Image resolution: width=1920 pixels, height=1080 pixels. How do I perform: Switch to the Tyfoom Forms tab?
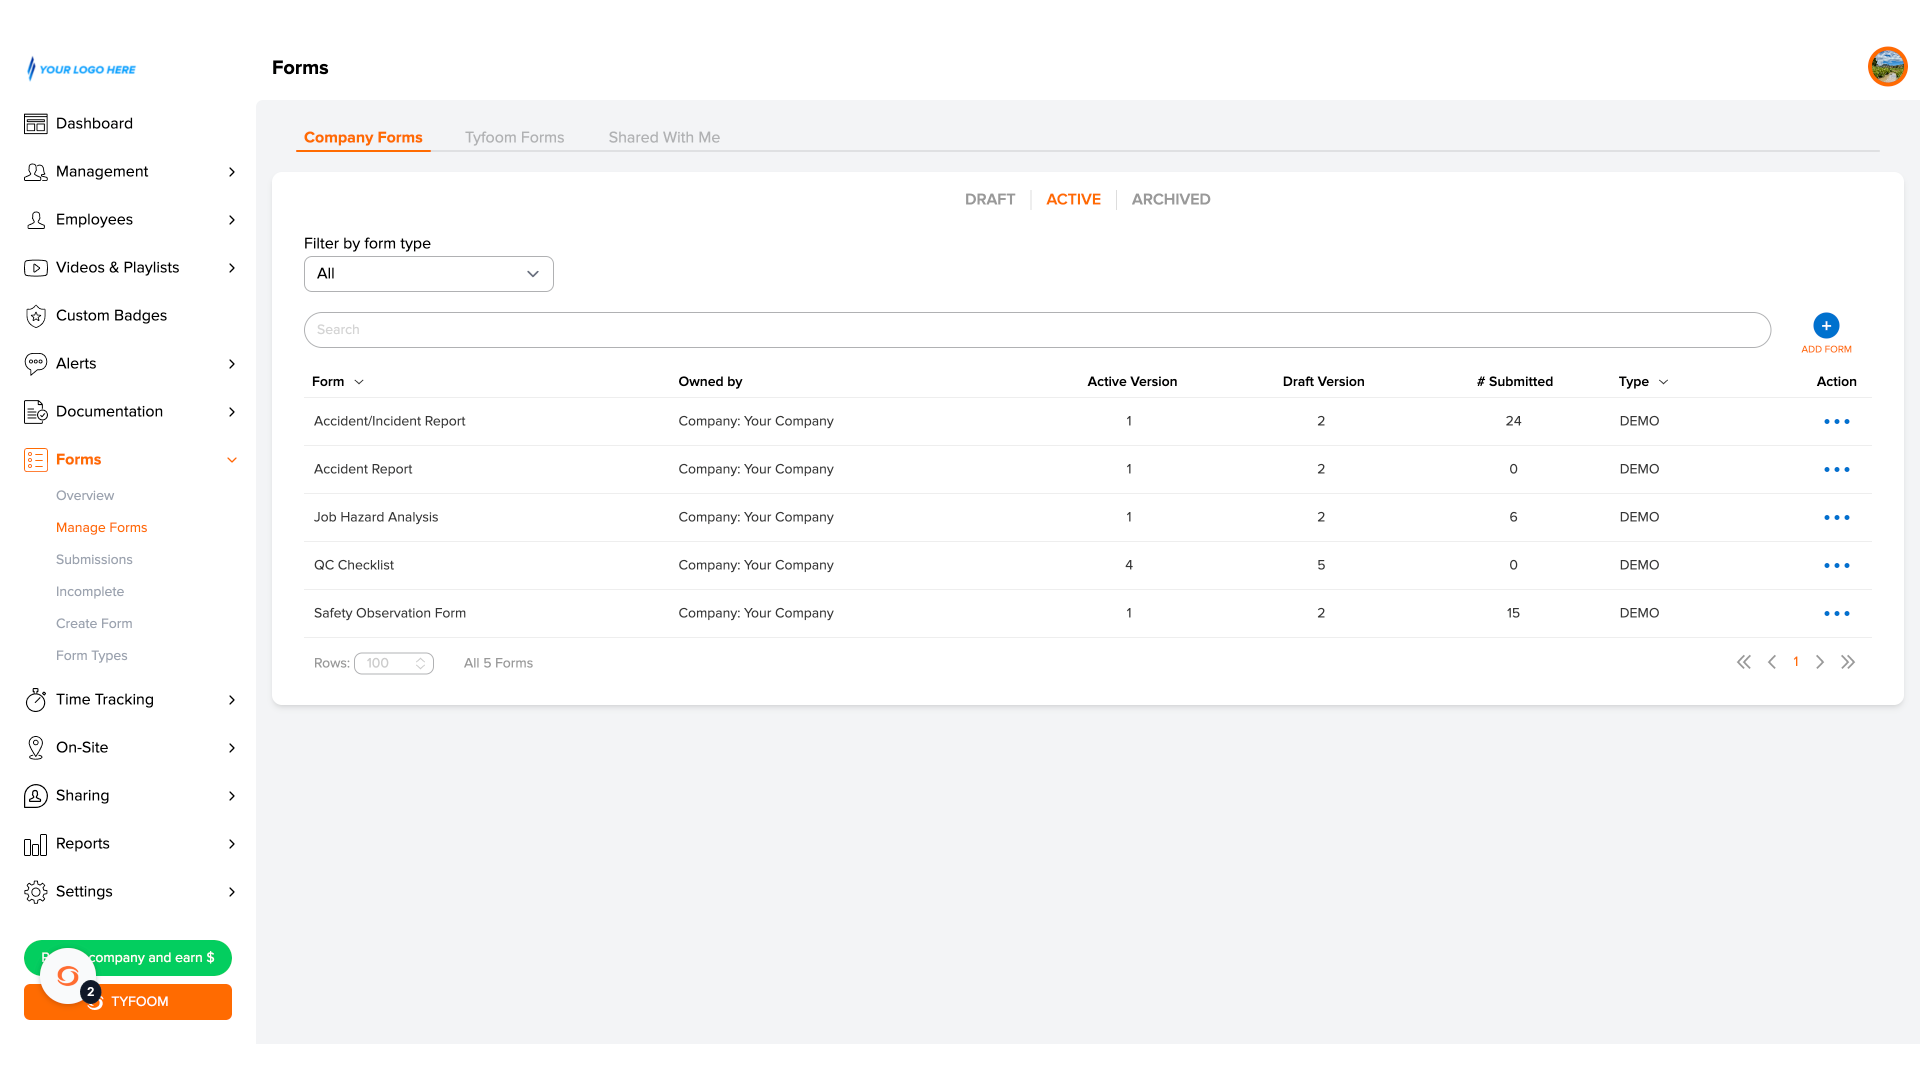click(514, 137)
